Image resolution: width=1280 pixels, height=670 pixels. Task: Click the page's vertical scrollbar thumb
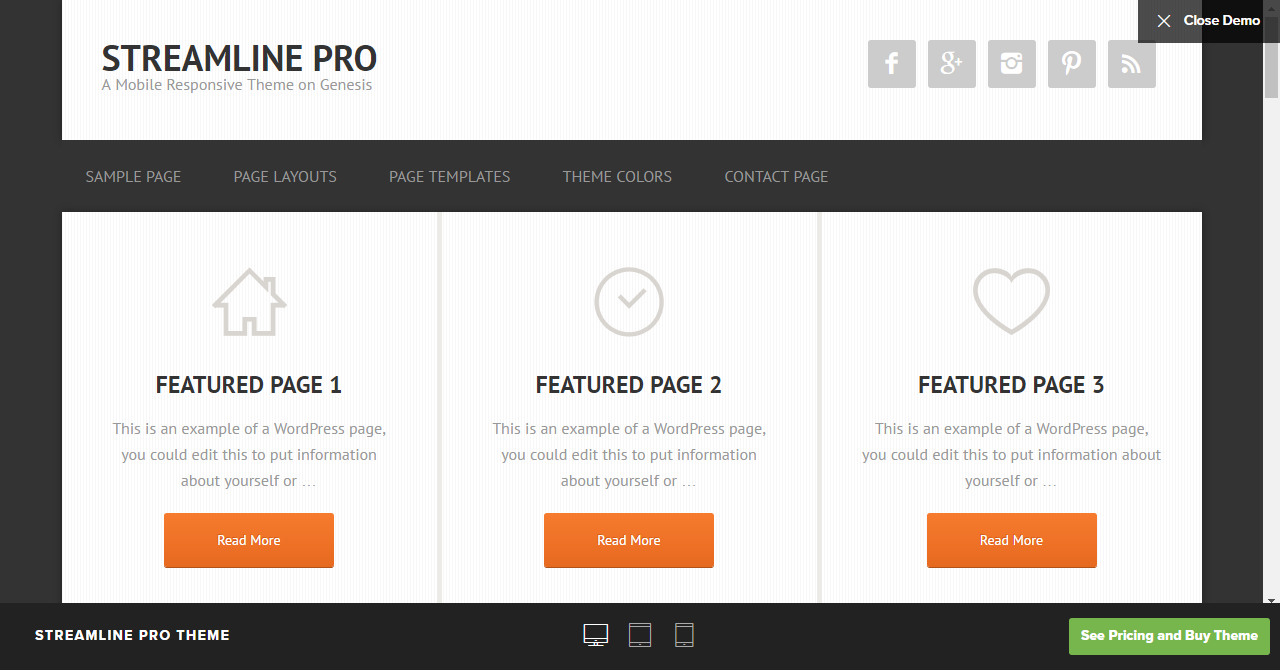point(1272,56)
